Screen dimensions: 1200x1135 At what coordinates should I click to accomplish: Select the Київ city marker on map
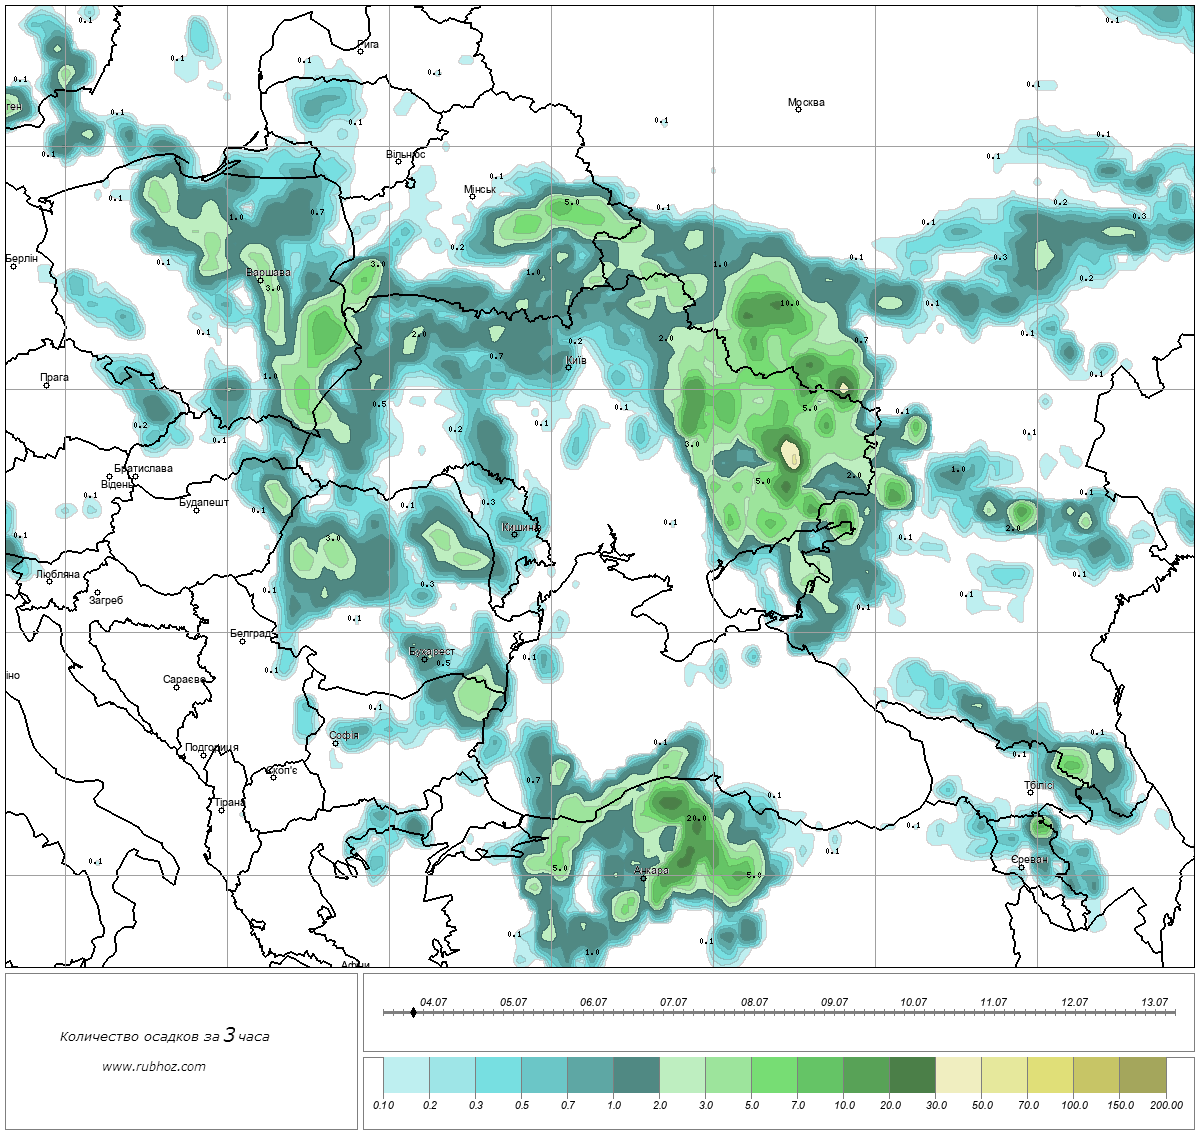(568, 367)
